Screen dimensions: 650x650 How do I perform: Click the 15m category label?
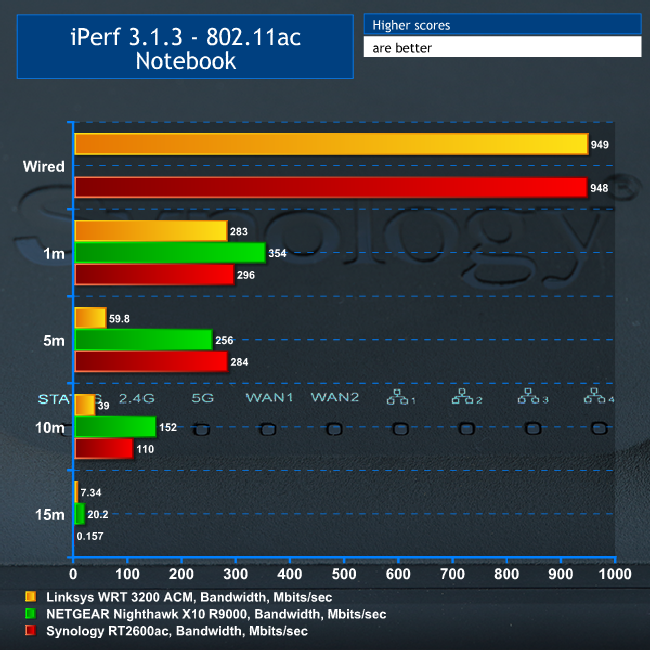[49, 514]
